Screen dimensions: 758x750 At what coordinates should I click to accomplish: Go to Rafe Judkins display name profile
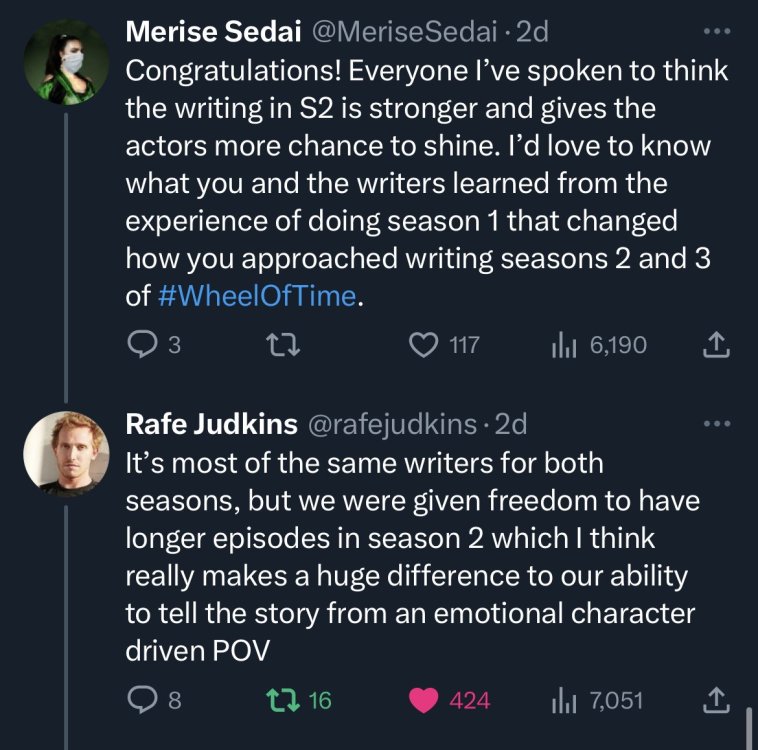click(x=210, y=424)
